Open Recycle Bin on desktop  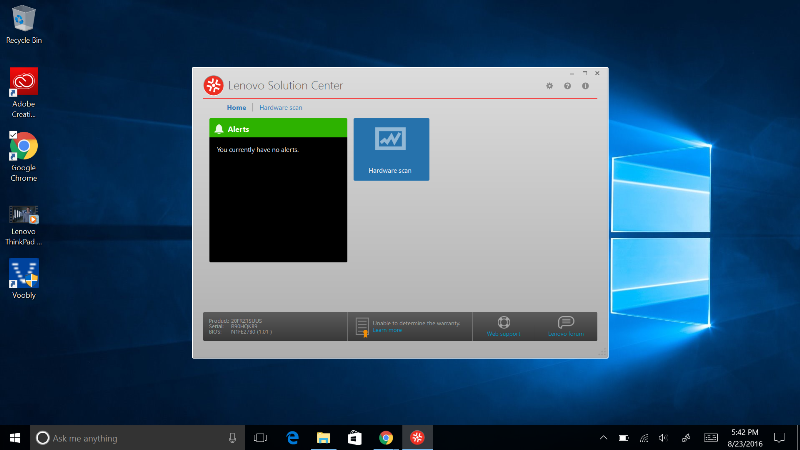pos(23,24)
